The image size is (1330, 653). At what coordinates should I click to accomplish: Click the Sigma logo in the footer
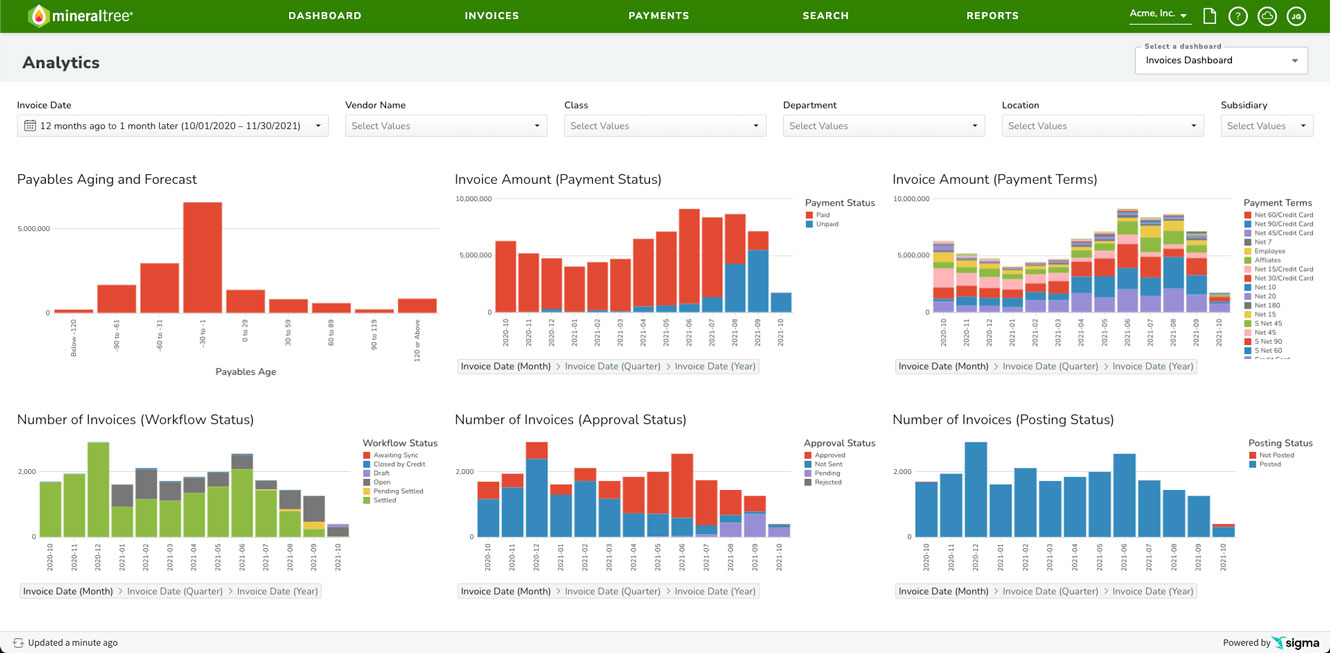(x=1297, y=642)
